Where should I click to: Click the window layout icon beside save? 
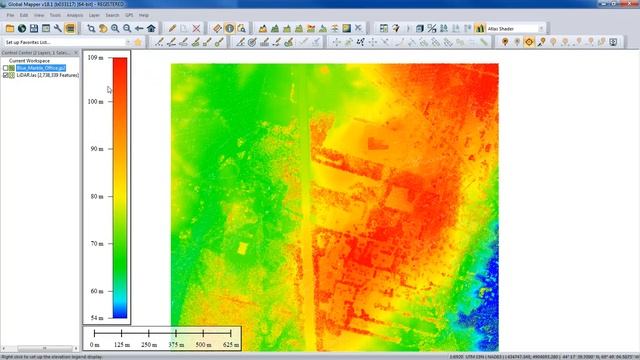pos(46,28)
